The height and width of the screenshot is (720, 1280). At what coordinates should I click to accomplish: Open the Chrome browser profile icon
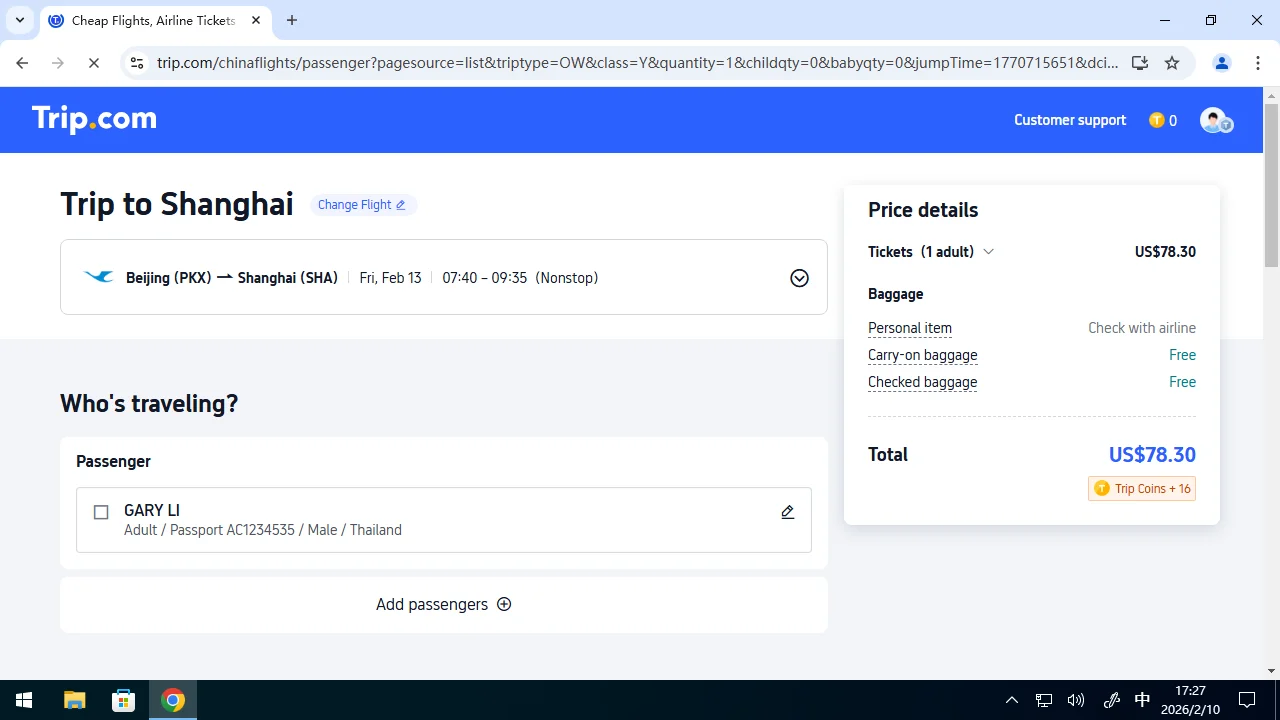coord(1221,62)
